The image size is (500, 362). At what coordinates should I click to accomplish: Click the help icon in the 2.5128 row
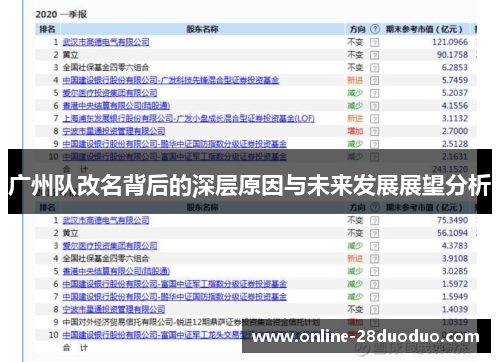click(x=375, y=144)
